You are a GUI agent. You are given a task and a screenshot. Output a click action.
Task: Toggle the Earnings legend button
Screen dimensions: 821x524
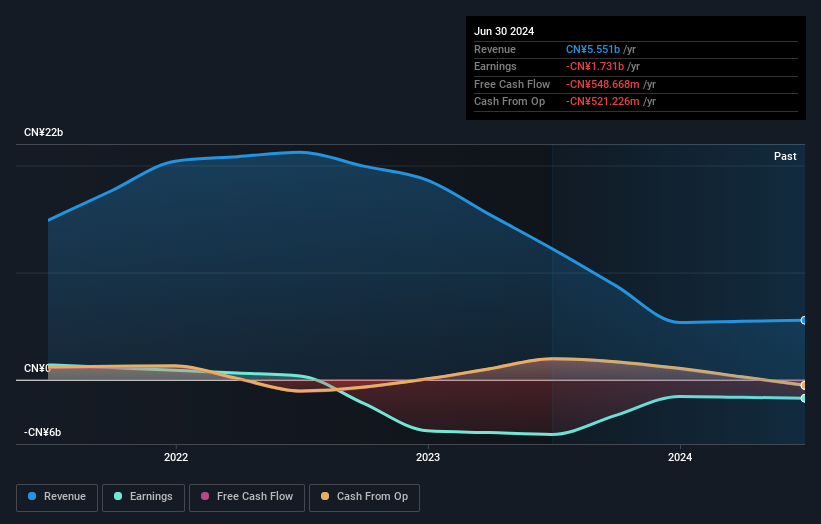(x=143, y=497)
